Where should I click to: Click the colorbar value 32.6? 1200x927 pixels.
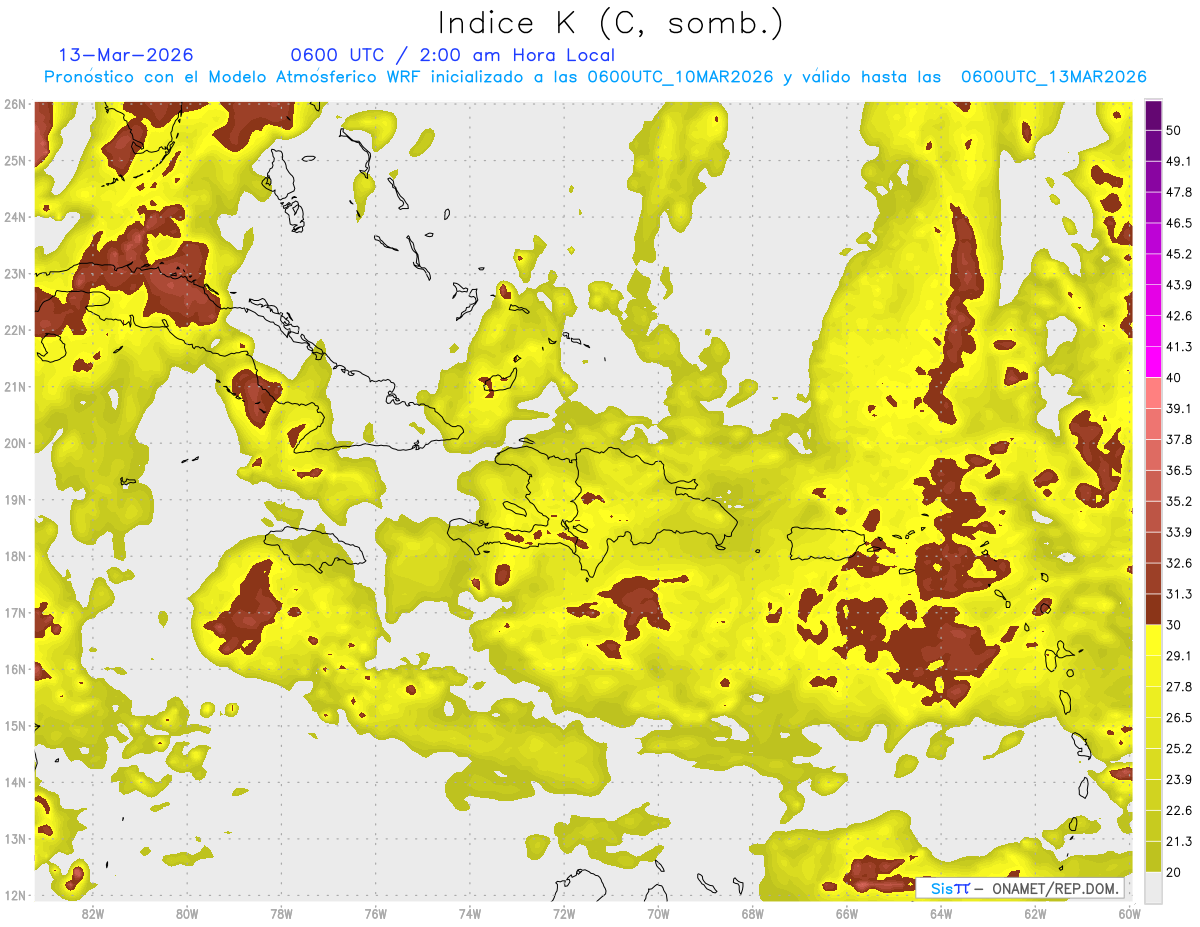1179,564
